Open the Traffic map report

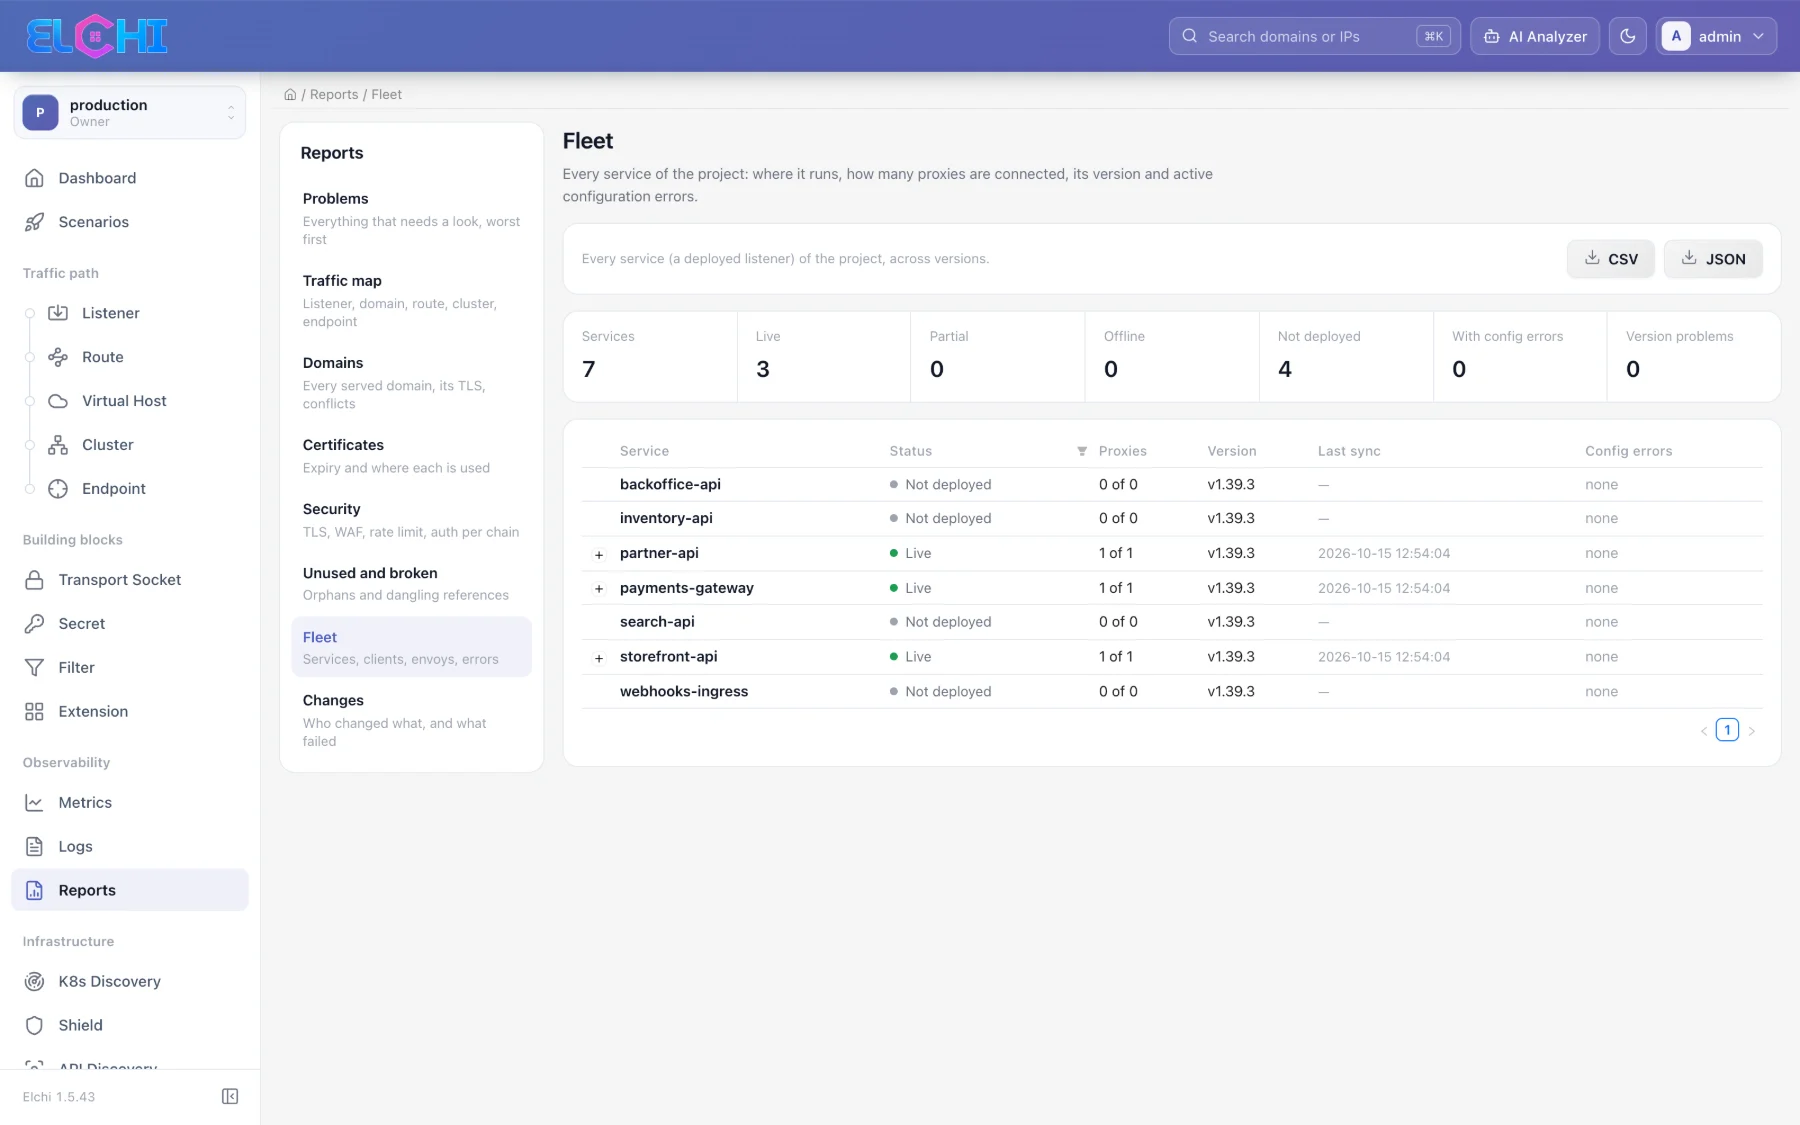[x=411, y=300]
